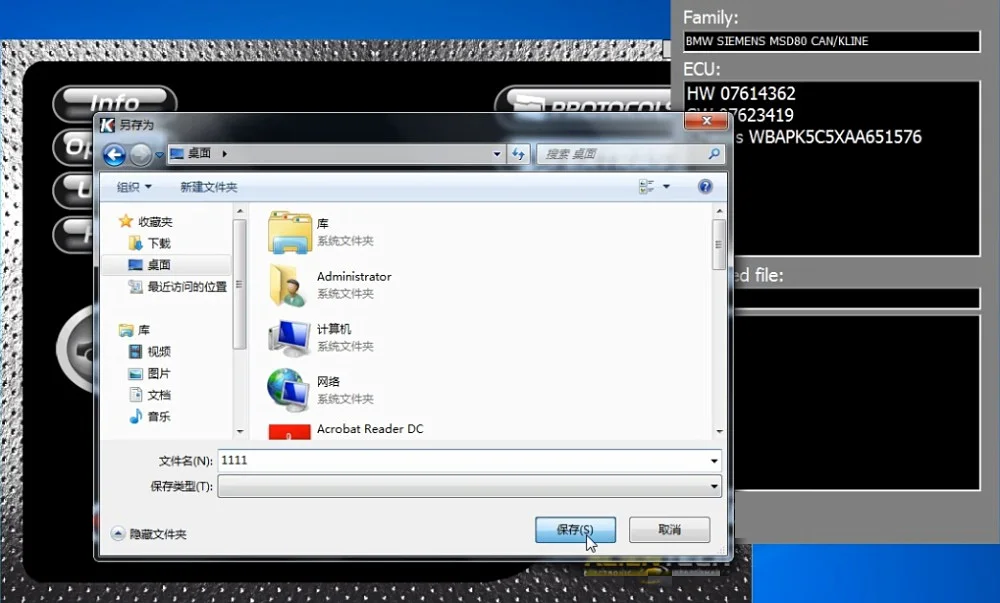Click the Administrator folder icon

(288, 285)
